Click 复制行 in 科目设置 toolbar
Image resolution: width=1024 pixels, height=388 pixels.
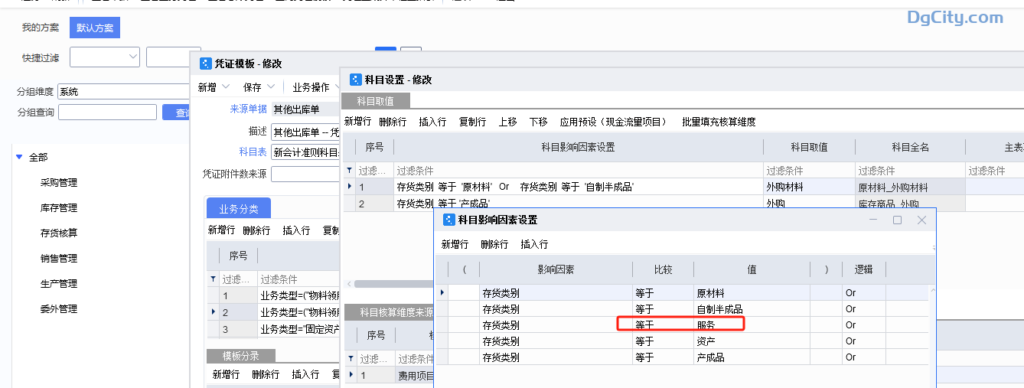tap(472, 121)
